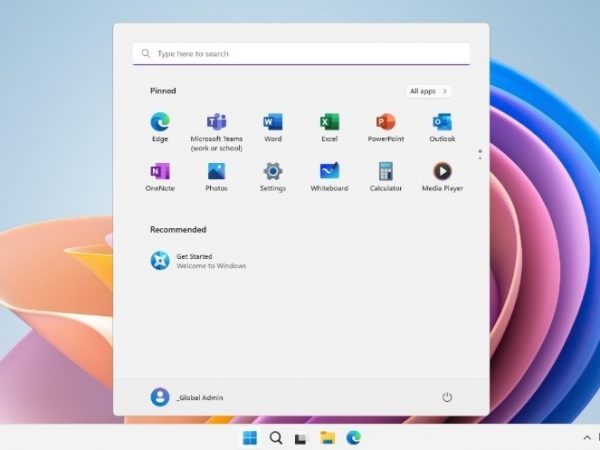Launch File Explorer from the taskbar
Screen dimensions: 600x450
pyautogui.click(x=328, y=438)
